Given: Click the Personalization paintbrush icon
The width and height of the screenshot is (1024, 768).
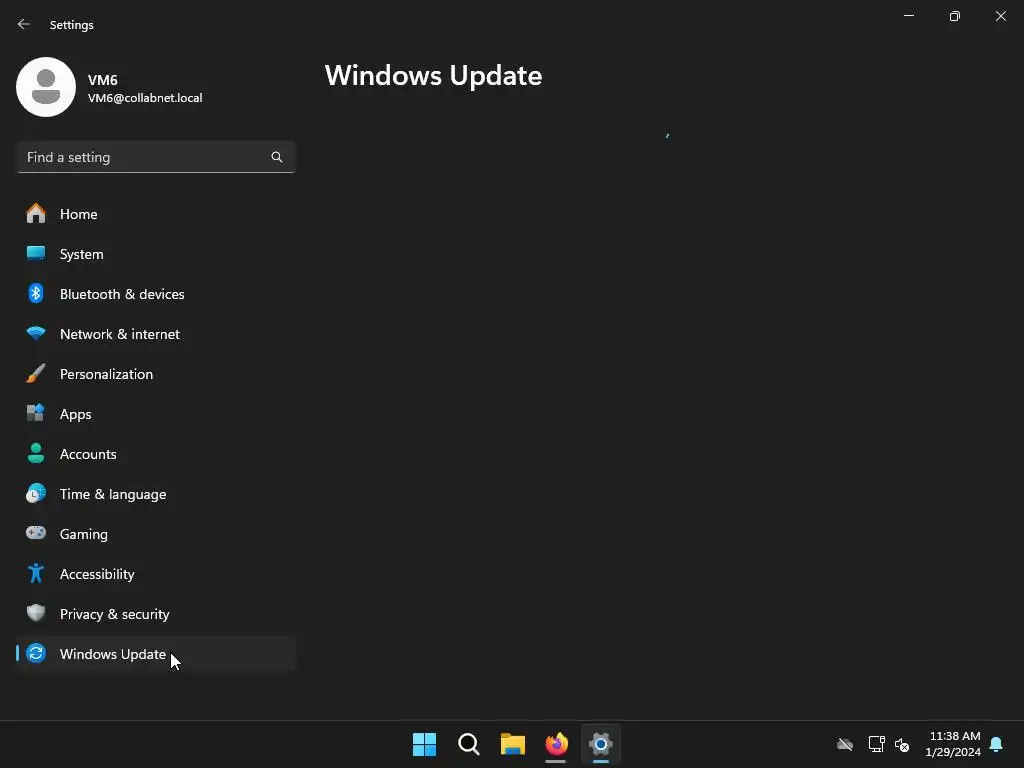Looking at the screenshot, I should 36,374.
